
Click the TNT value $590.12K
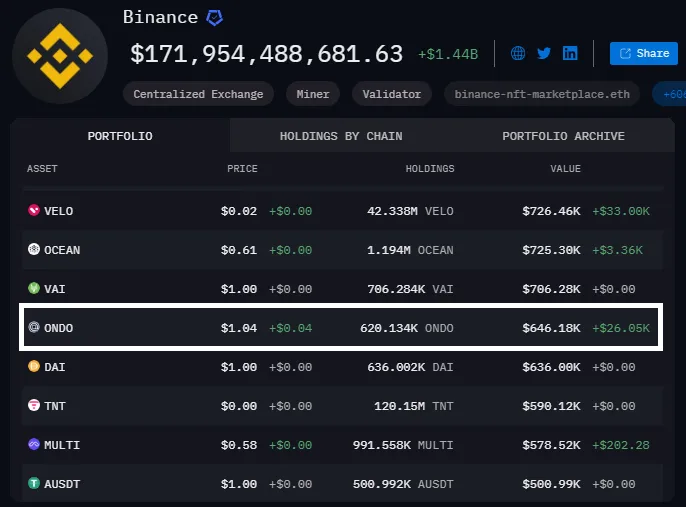pyautogui.click(x=551, y=406)
